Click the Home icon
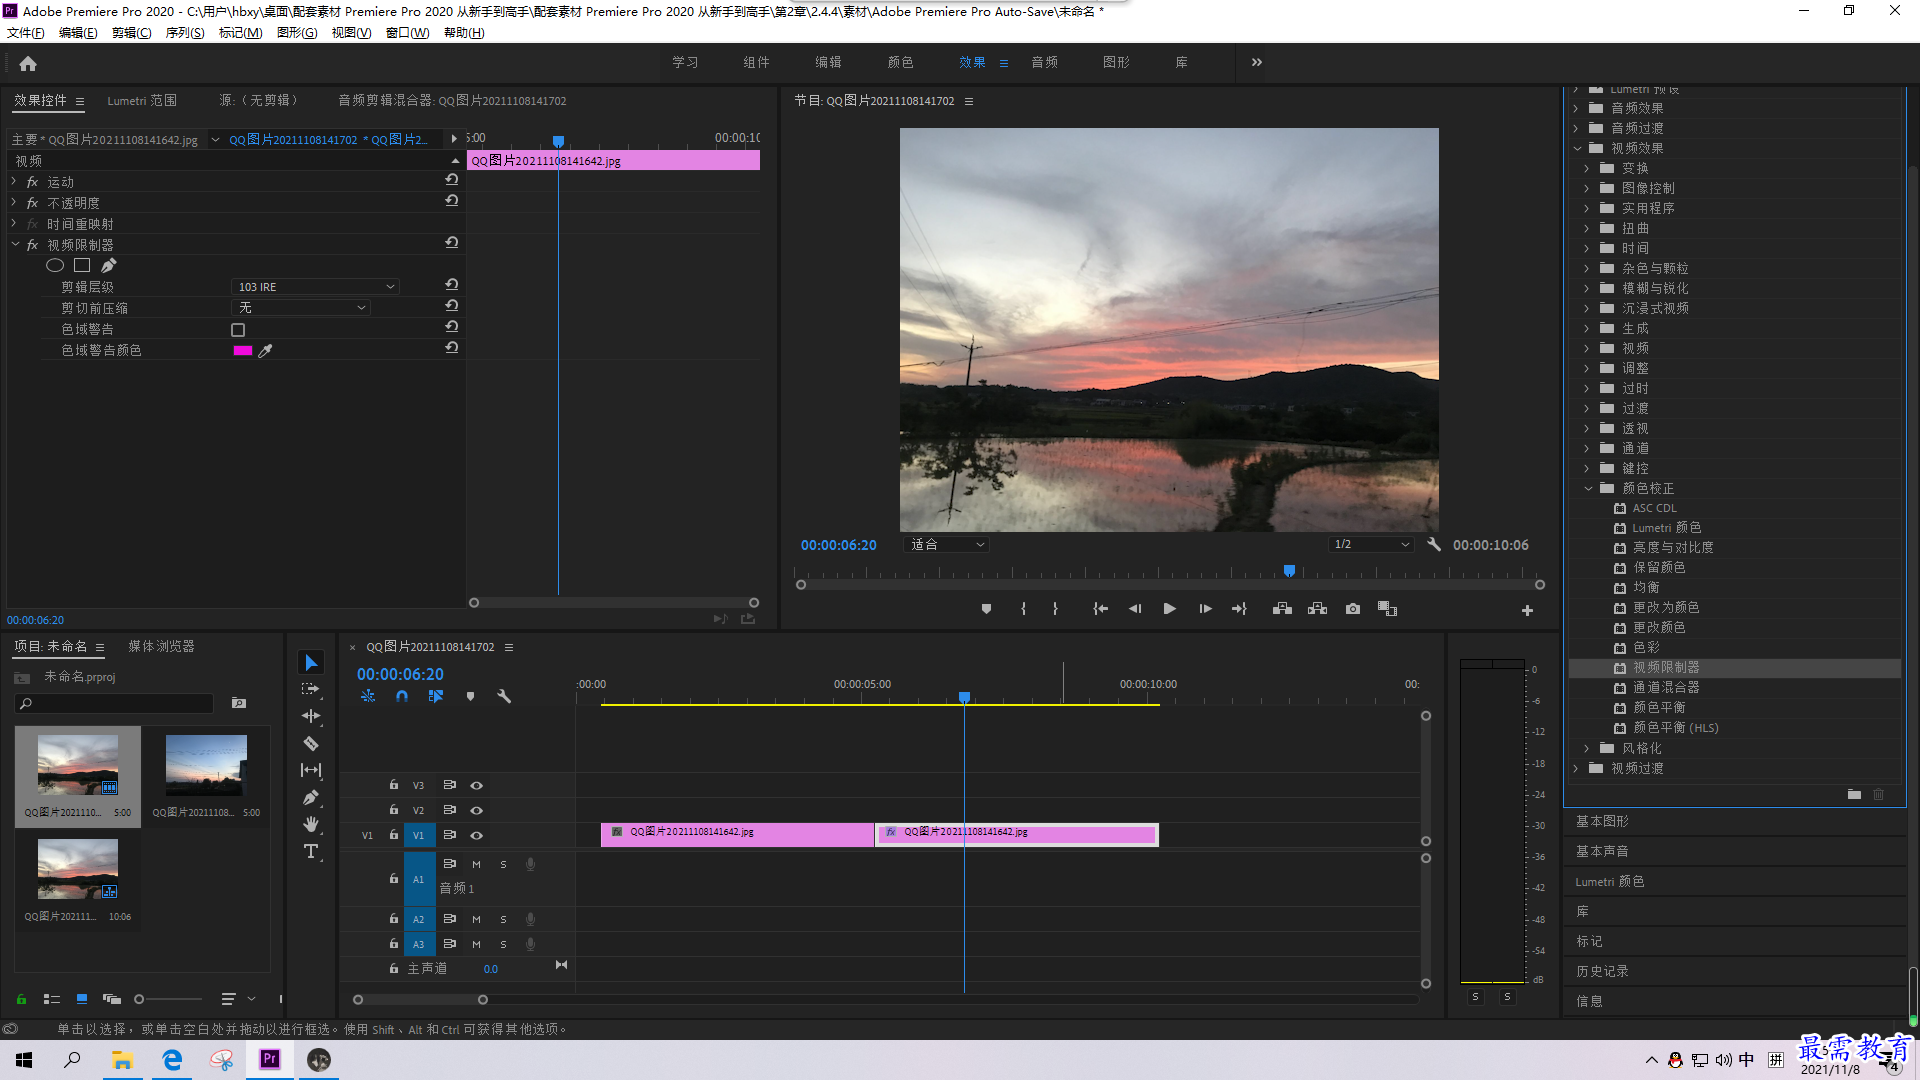This screenshot has height=1080, width=1920. click(28, 63)
